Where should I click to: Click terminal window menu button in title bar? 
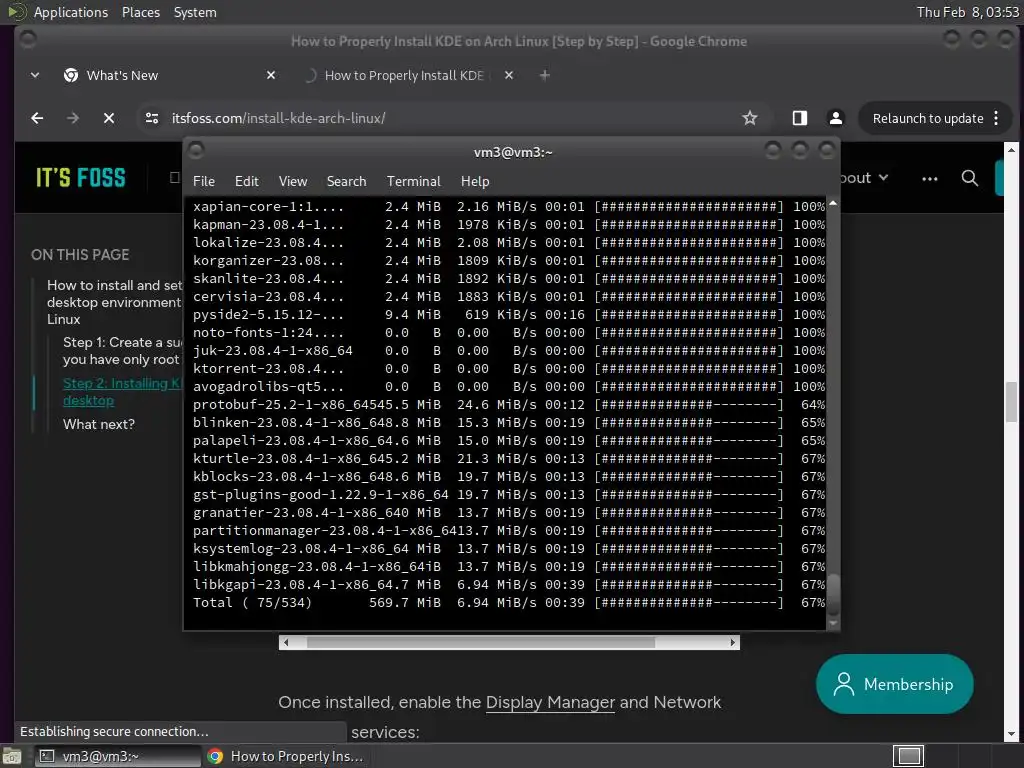coord(196,151)
